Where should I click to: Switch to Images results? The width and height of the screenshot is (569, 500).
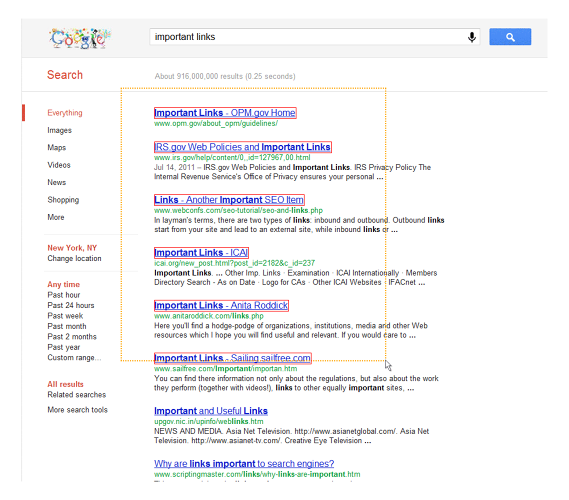tap(60, 130)
